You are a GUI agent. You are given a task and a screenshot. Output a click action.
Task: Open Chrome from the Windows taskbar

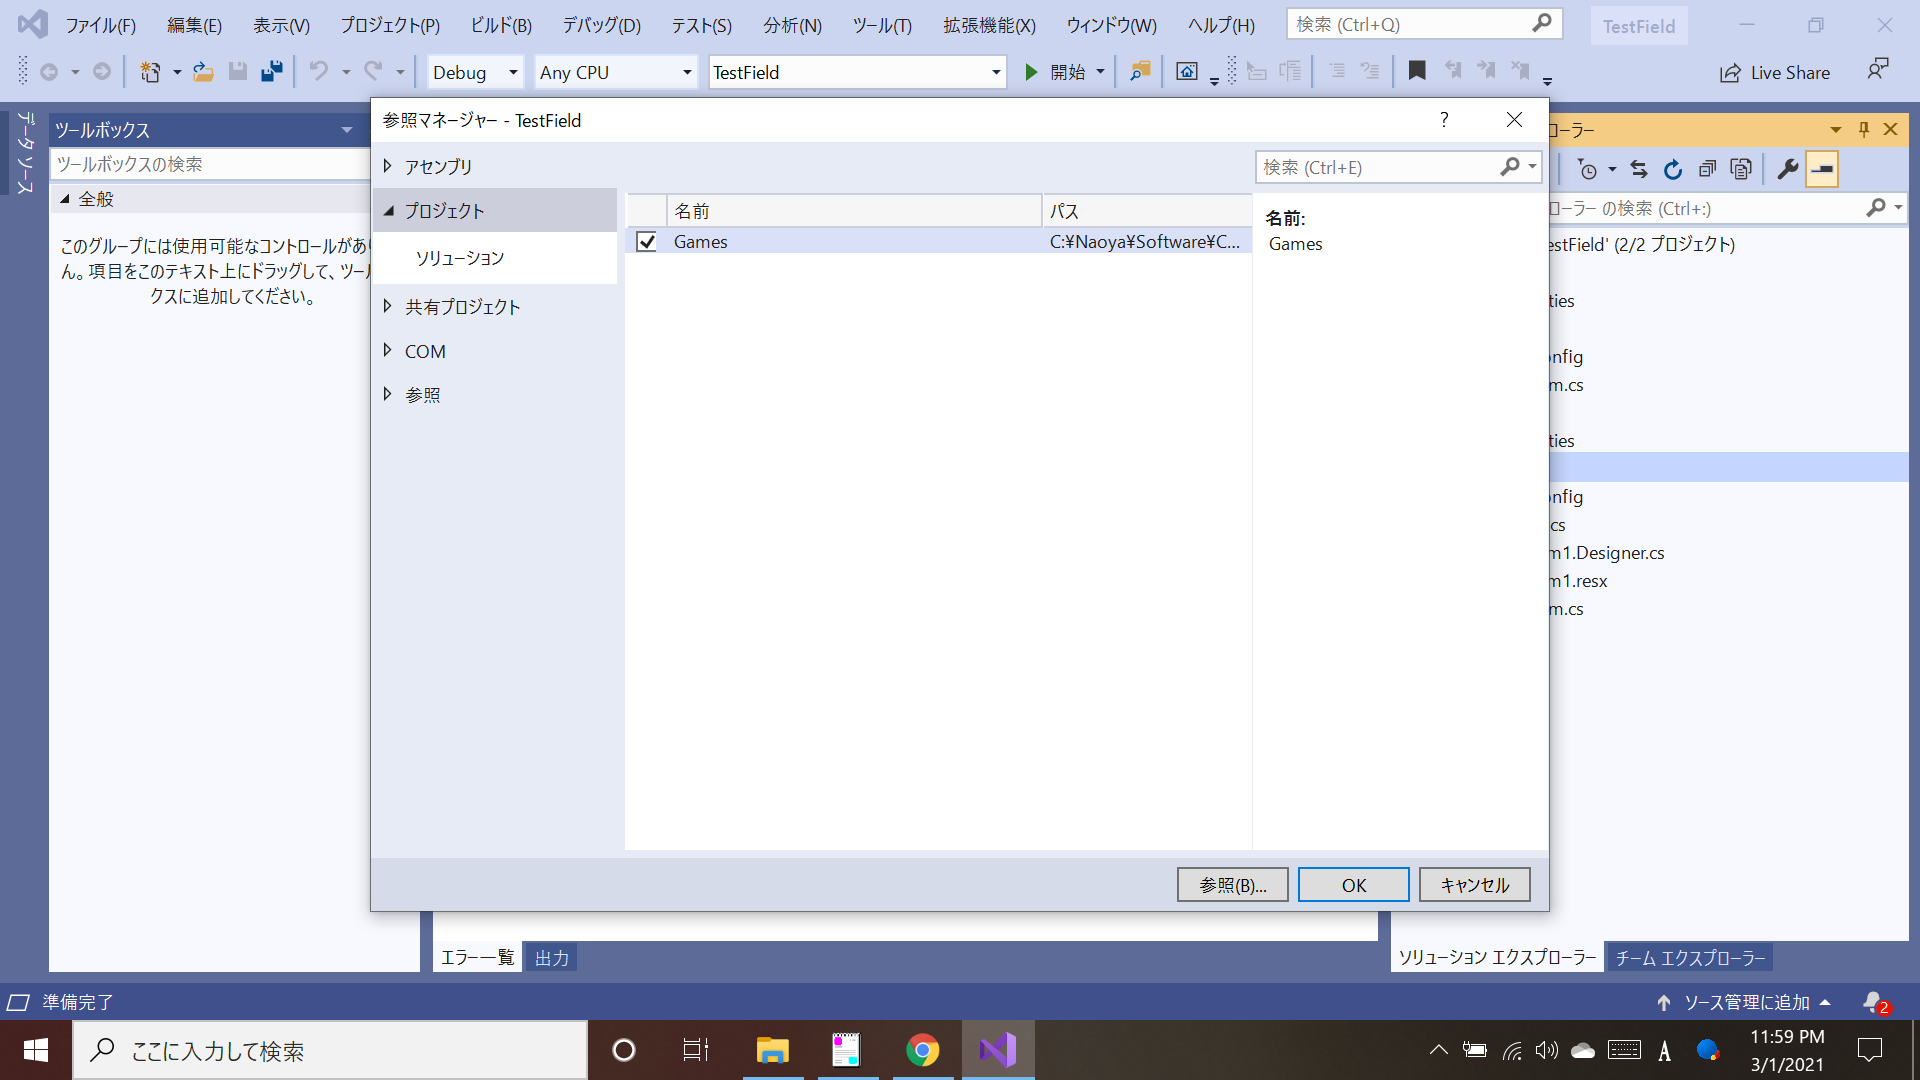coord(922,1050)
